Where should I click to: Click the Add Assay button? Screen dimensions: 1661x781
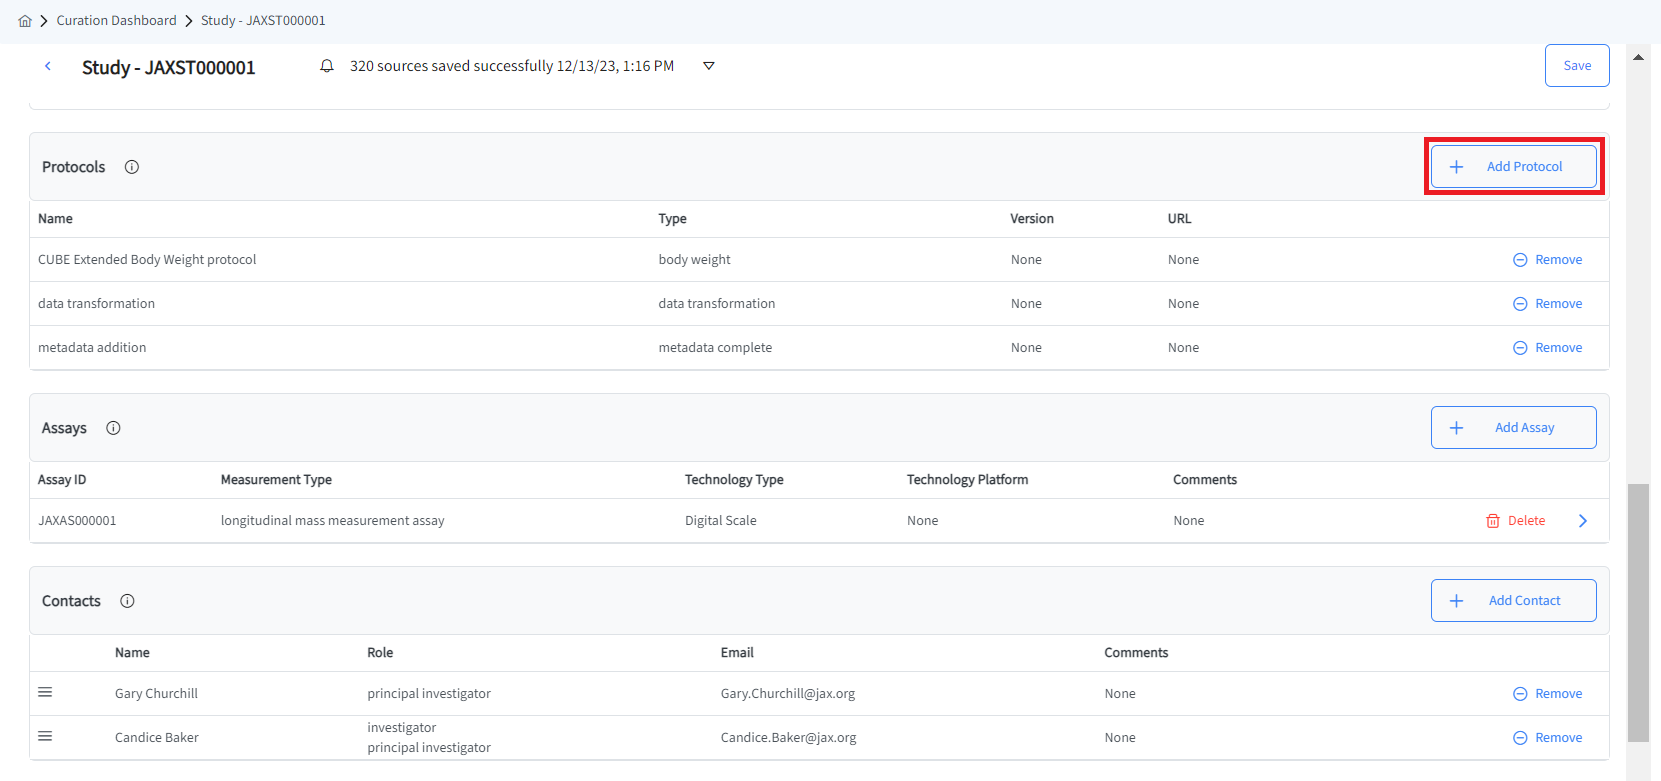[1514, 428]
